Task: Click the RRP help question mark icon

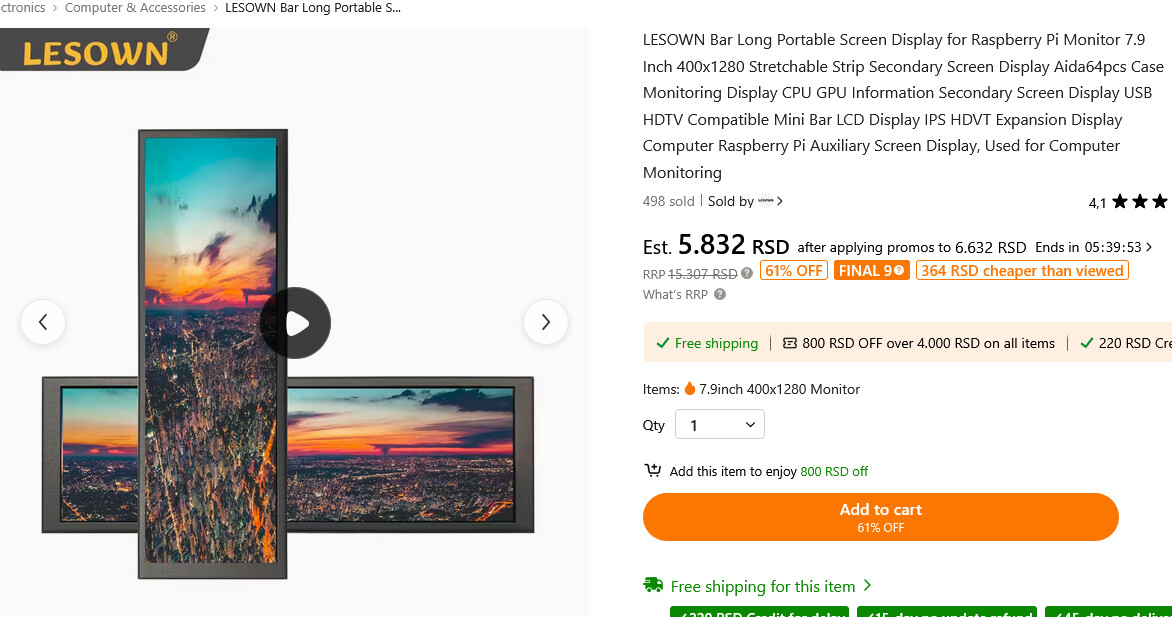Action: [747, 273]
